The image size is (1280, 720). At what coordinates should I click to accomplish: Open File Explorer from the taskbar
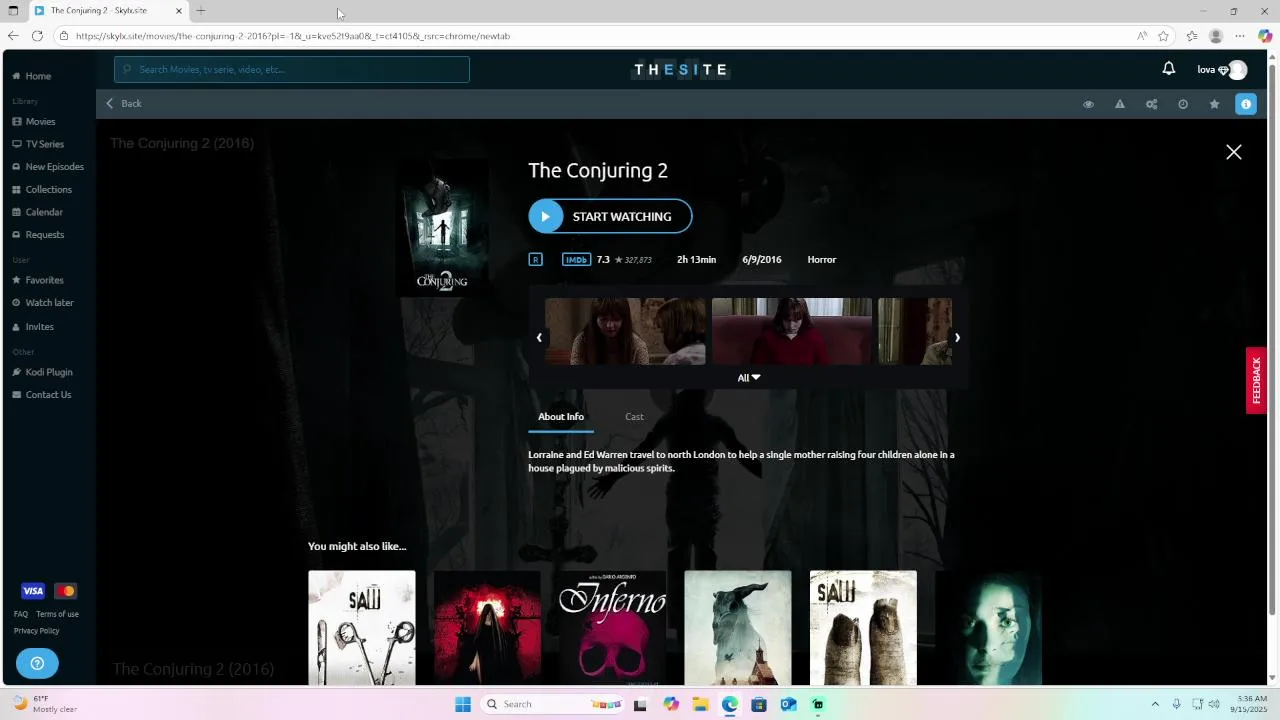[x=700, y=704]
